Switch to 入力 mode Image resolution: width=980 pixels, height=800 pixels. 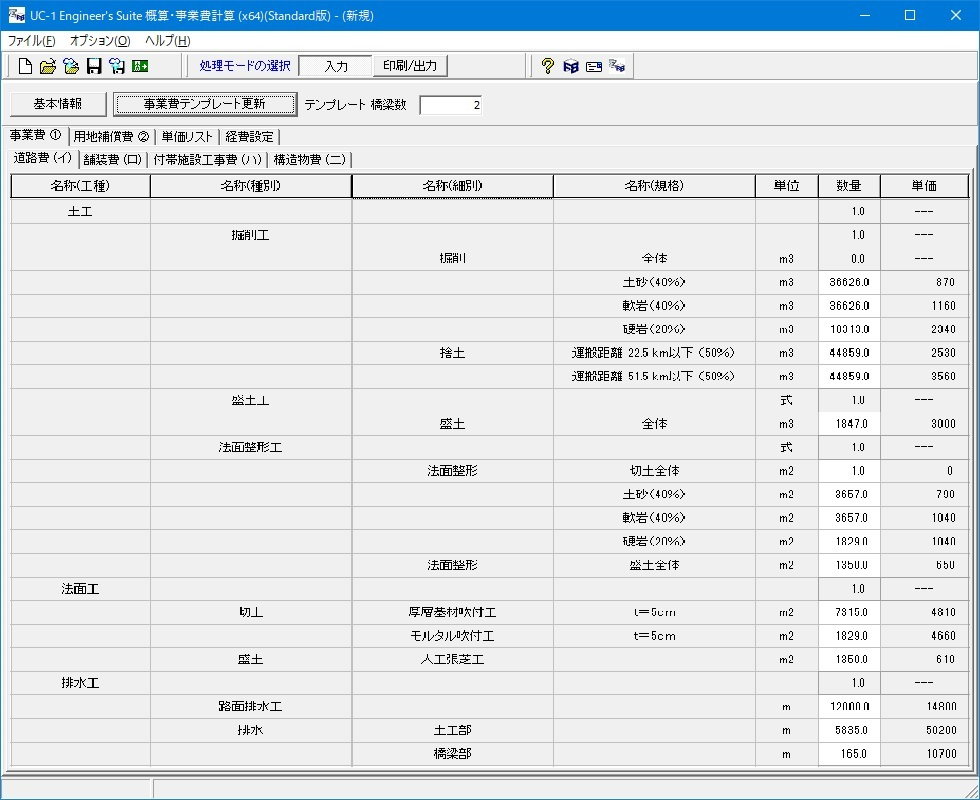(336, 66)
